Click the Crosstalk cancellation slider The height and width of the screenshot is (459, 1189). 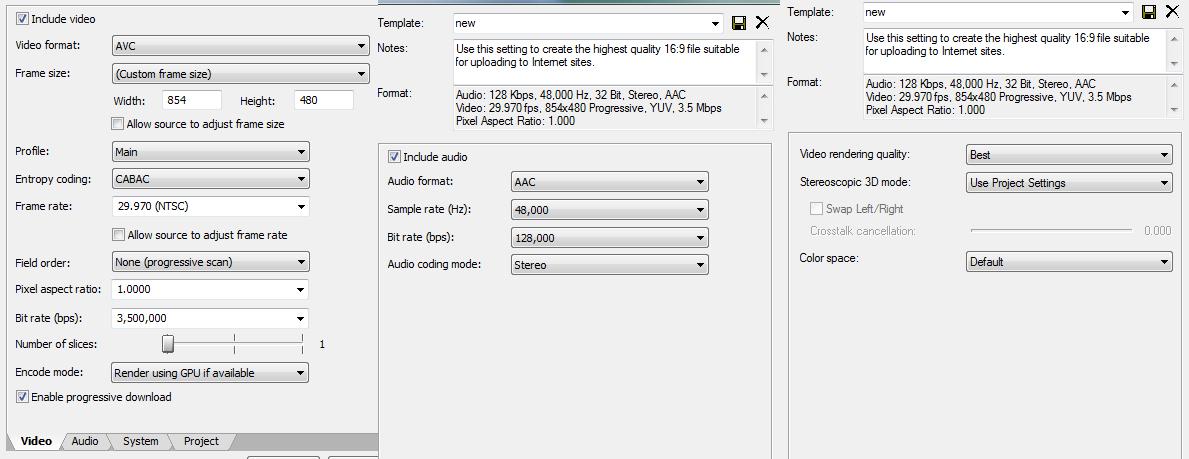[1051, 230]
